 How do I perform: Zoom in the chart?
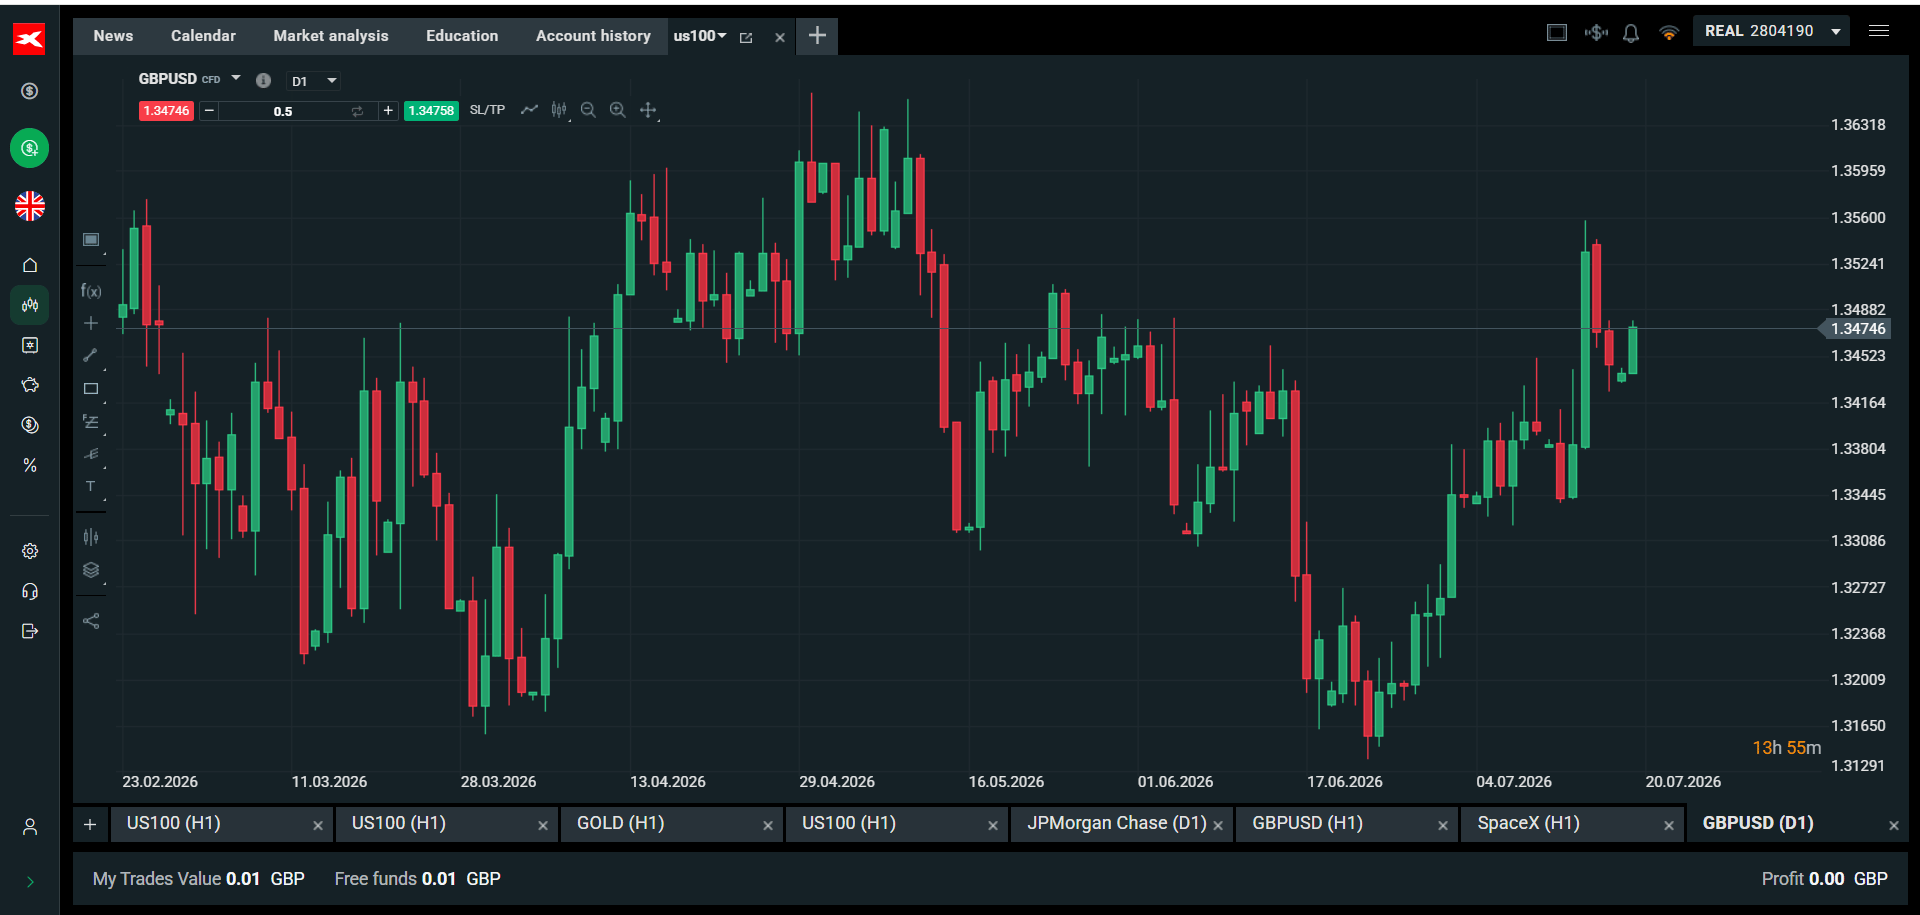click(x=618, y=110)
